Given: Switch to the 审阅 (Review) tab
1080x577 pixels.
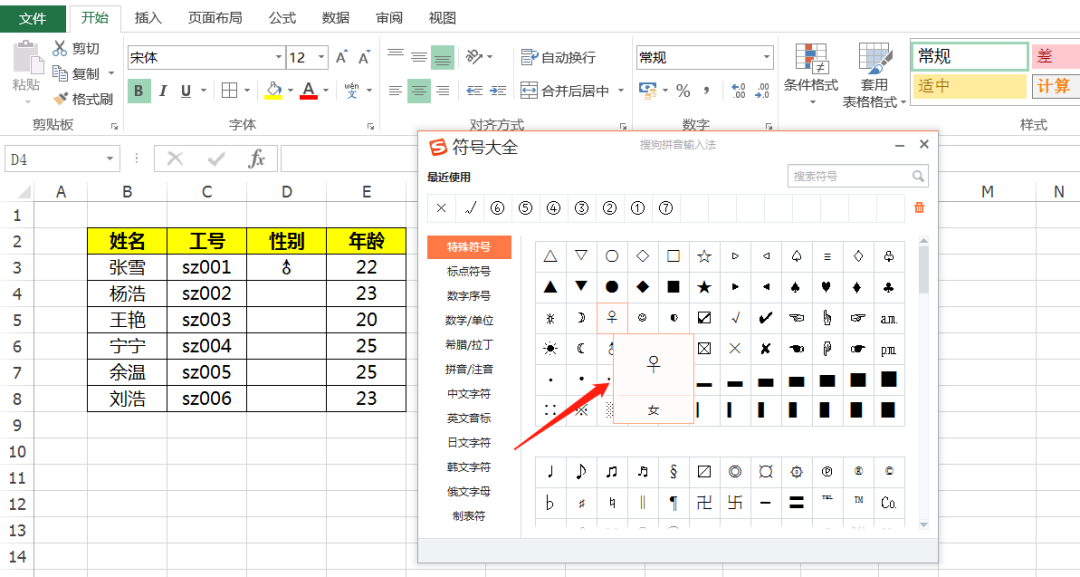Looking at the screenshot, I should coord(389,18).
